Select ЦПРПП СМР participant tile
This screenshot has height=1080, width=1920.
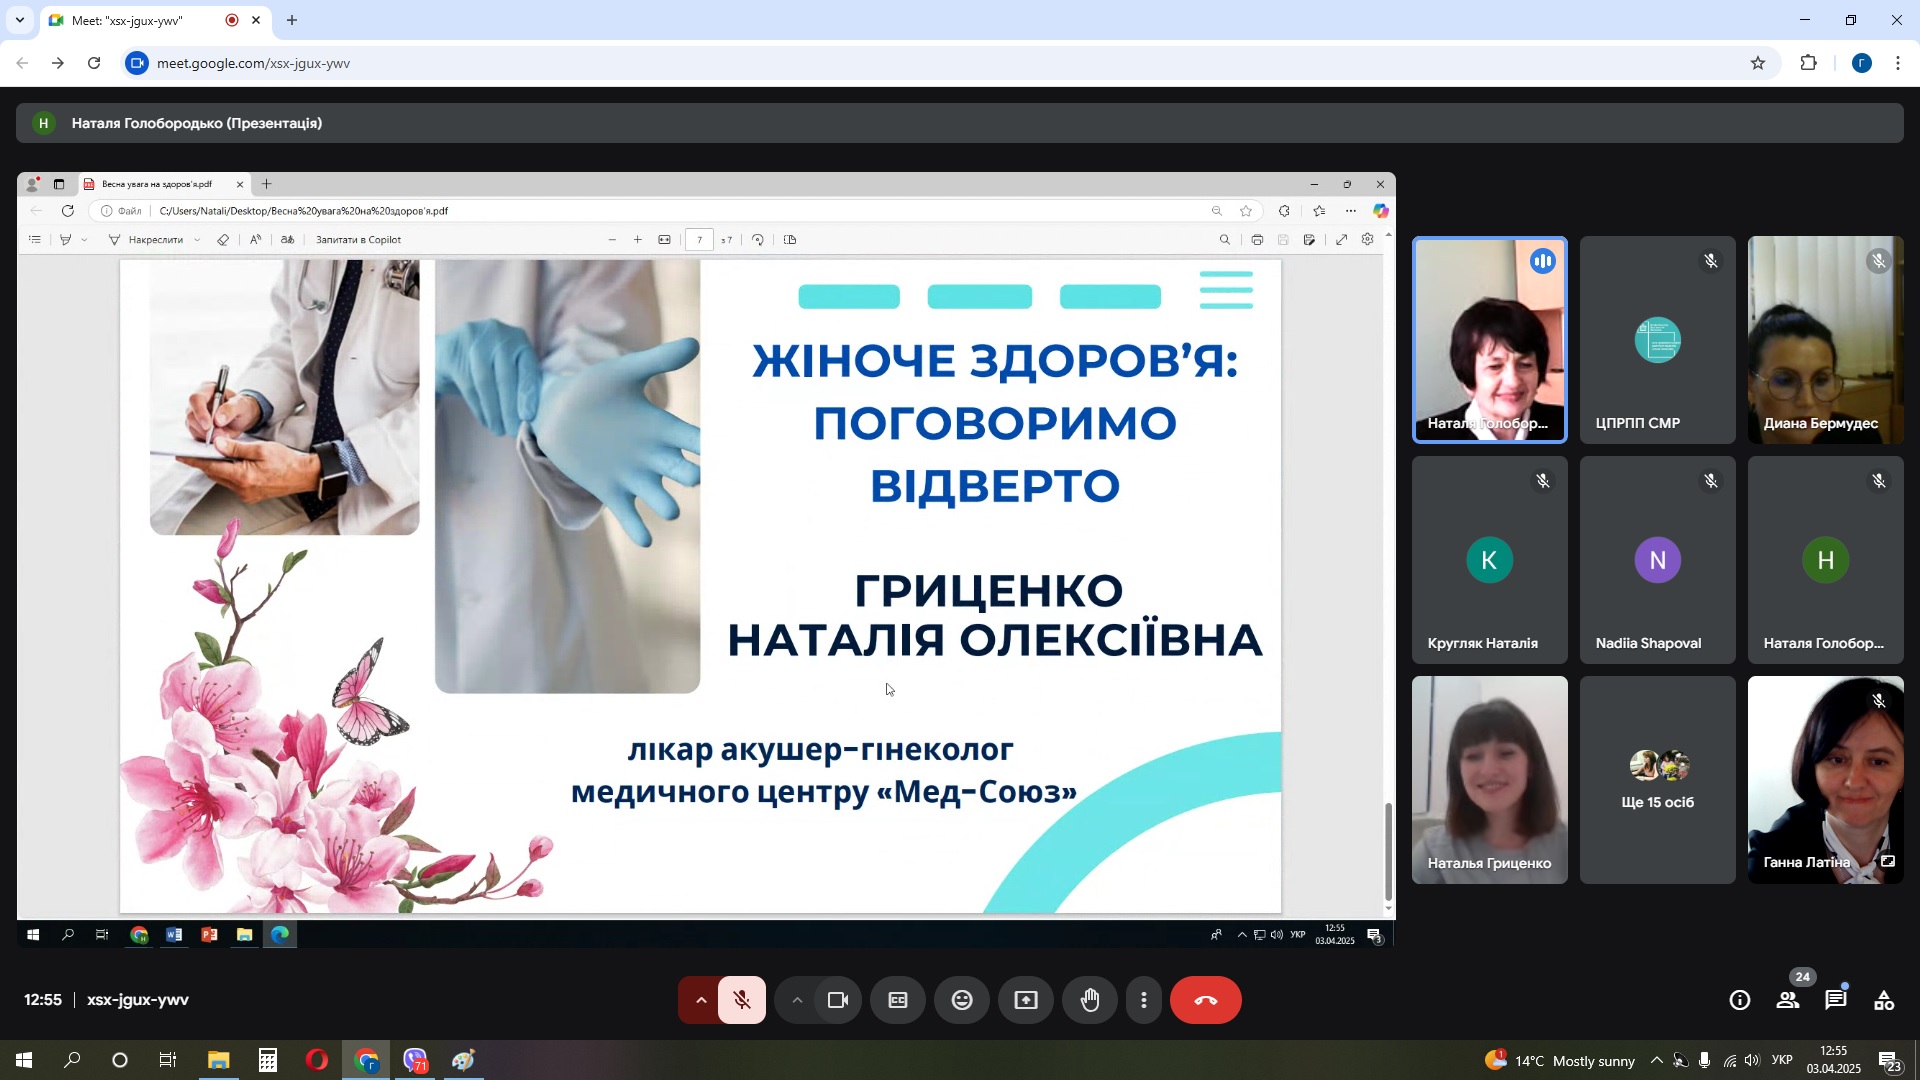click(x=1657, y=340)
